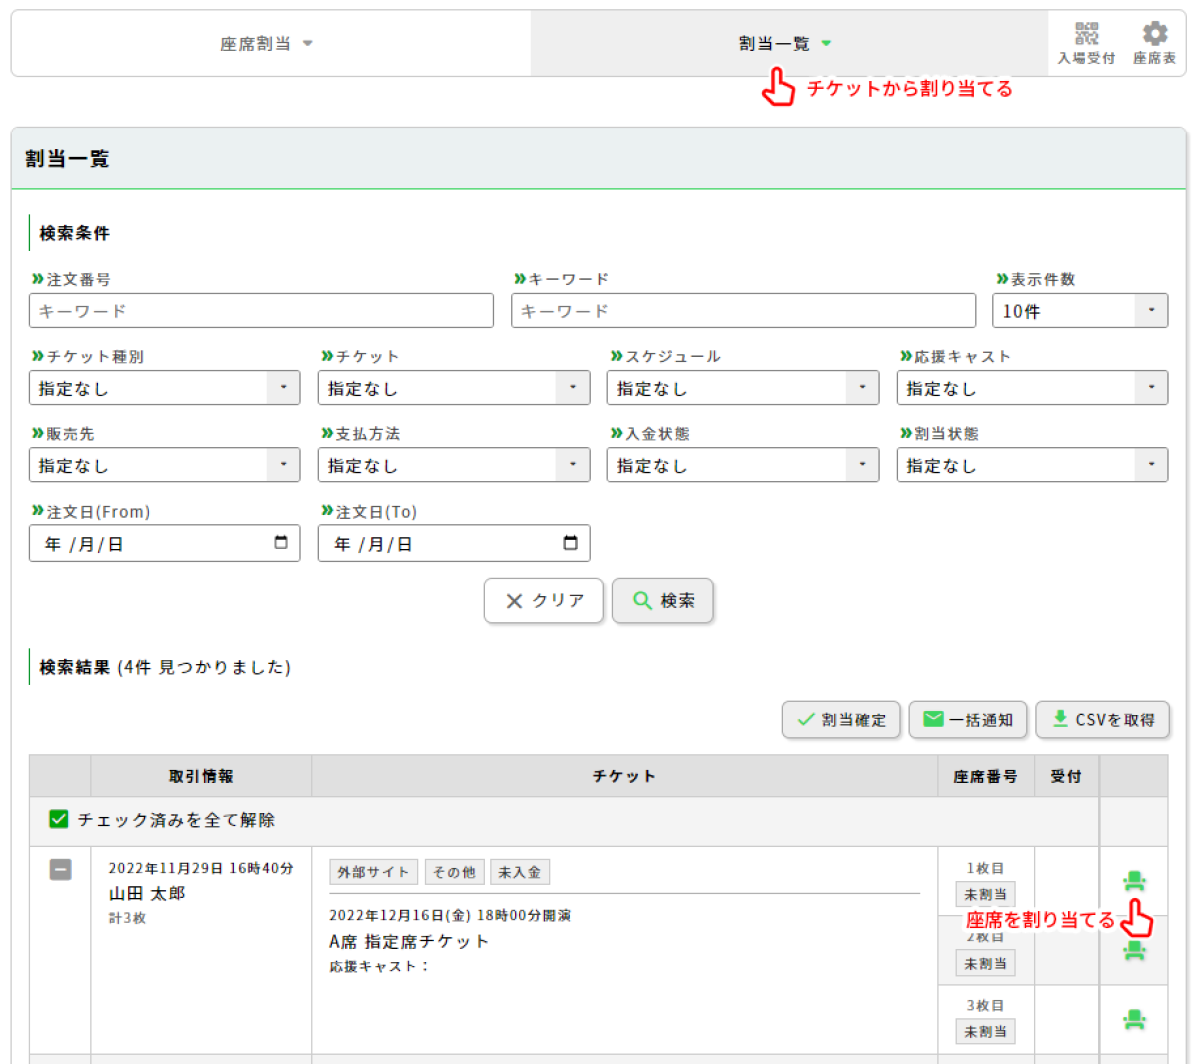Toggle the checkbox for 山田 太郎 order row
The image size is (1200, 1064).
(60, 870)
